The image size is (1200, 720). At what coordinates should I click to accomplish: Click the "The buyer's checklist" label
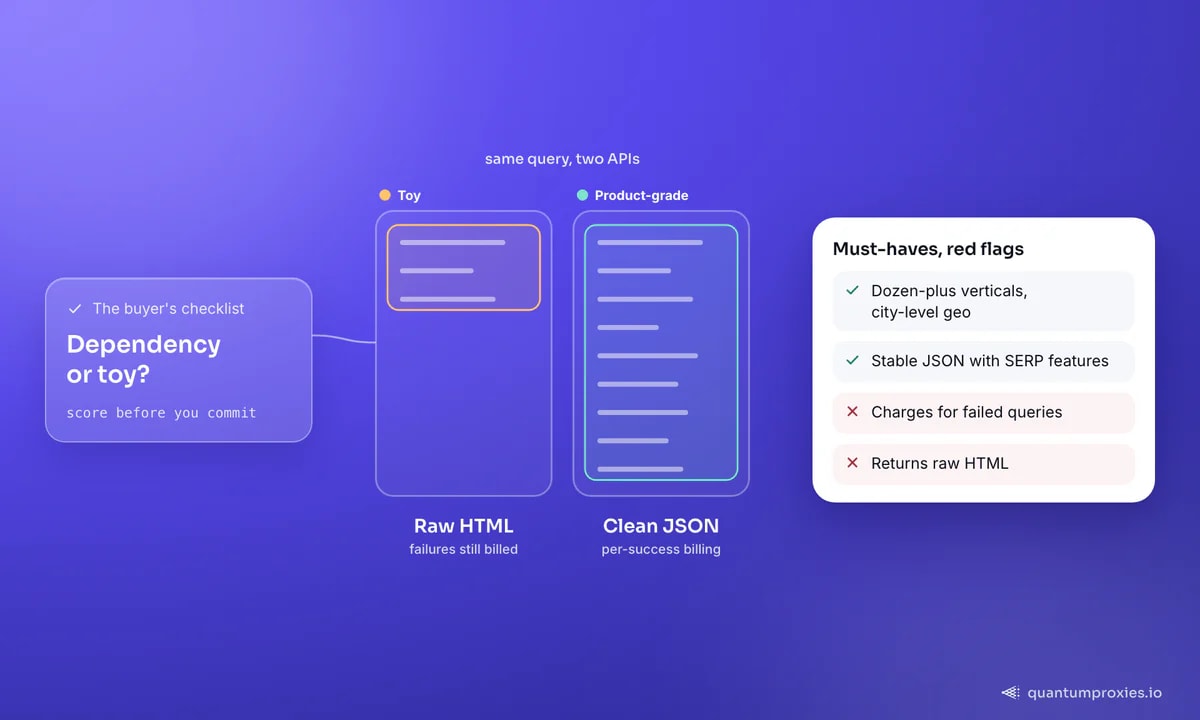click(x=168, y=309)
